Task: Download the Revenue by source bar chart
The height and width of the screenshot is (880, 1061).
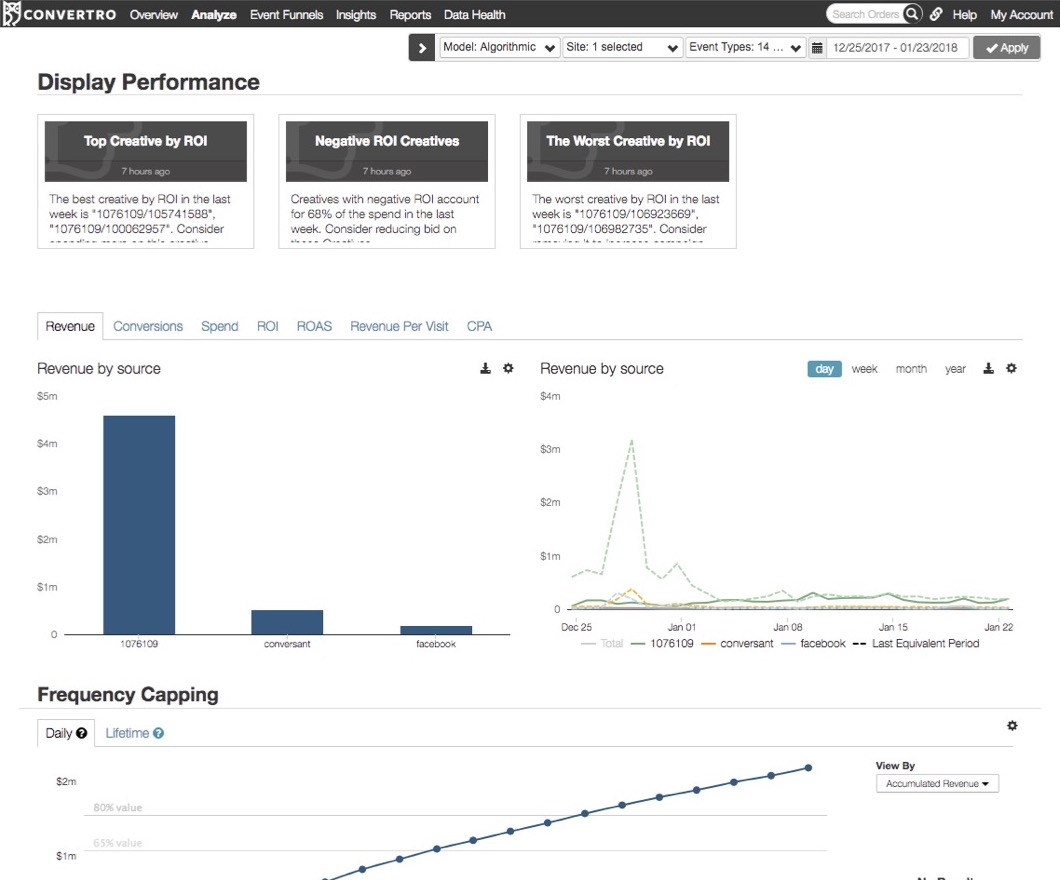Action: pos(485,369)
